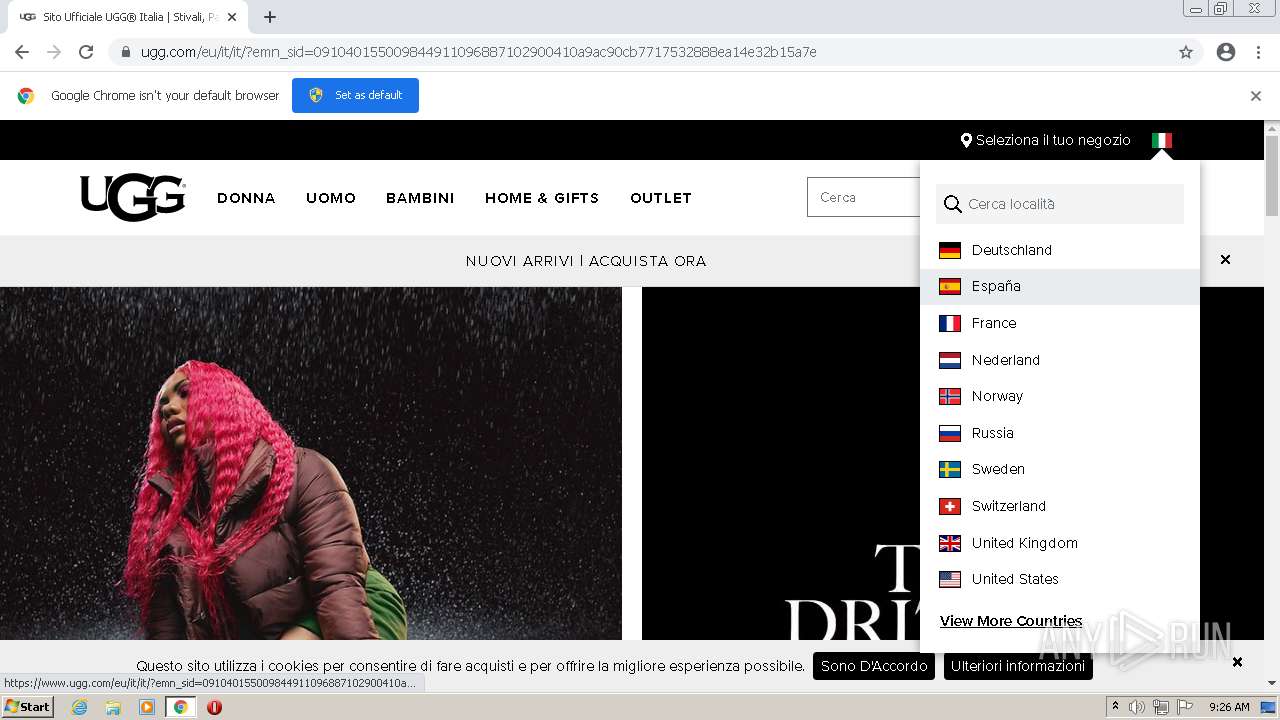Select Nederland country name
1280x720 pixels.
(1006, 360)
